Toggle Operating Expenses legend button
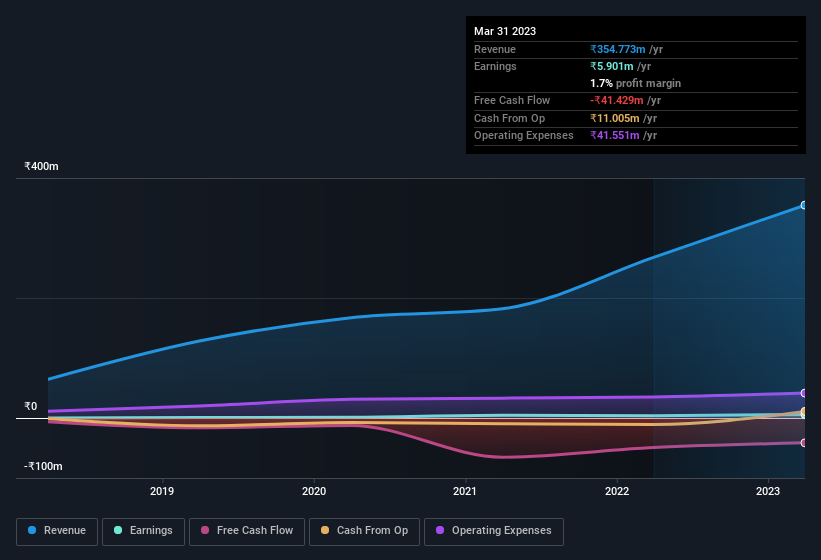Screen dimensions: 821x560 pyautogui.click(x=493, y=531)
